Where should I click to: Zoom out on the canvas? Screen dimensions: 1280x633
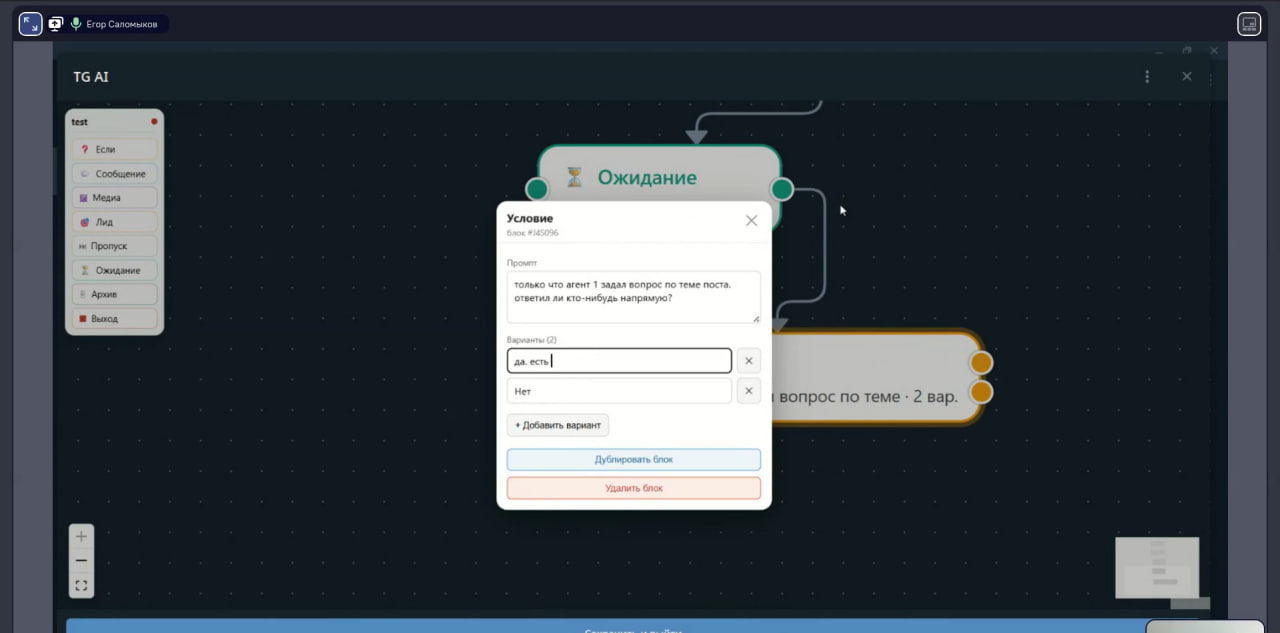81,561
